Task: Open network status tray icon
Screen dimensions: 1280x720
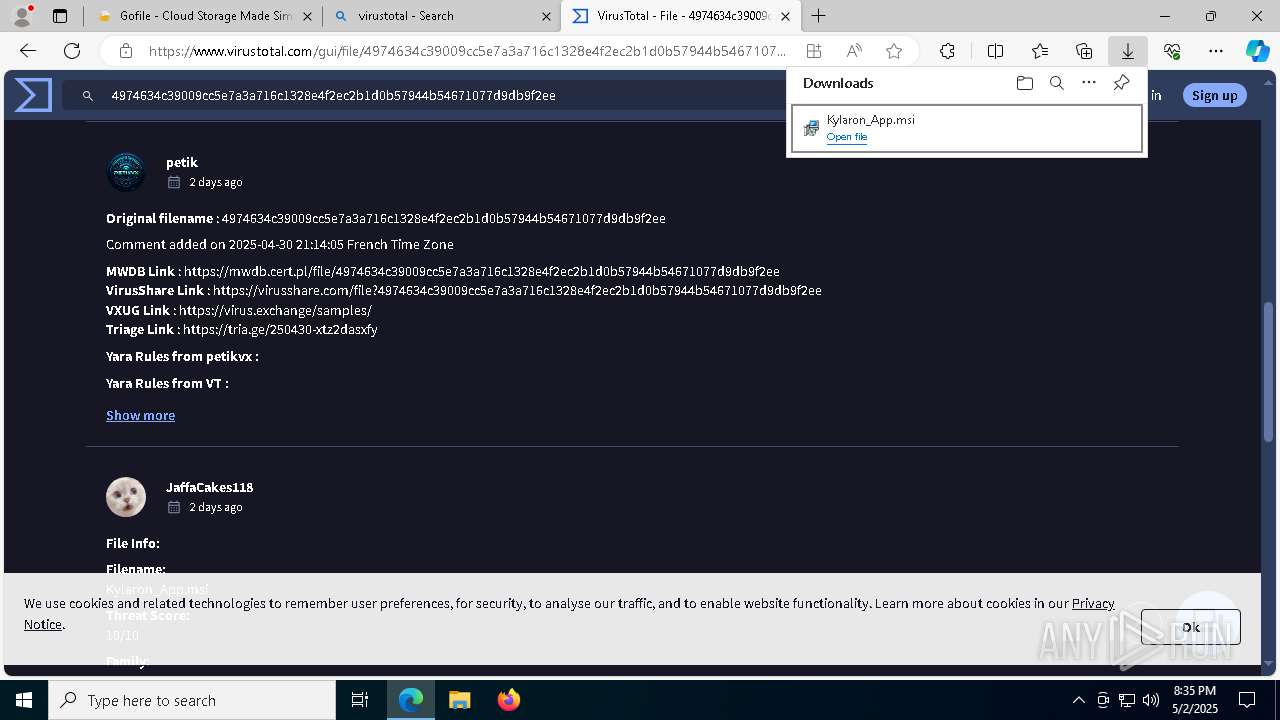Action: point(1127,700)
